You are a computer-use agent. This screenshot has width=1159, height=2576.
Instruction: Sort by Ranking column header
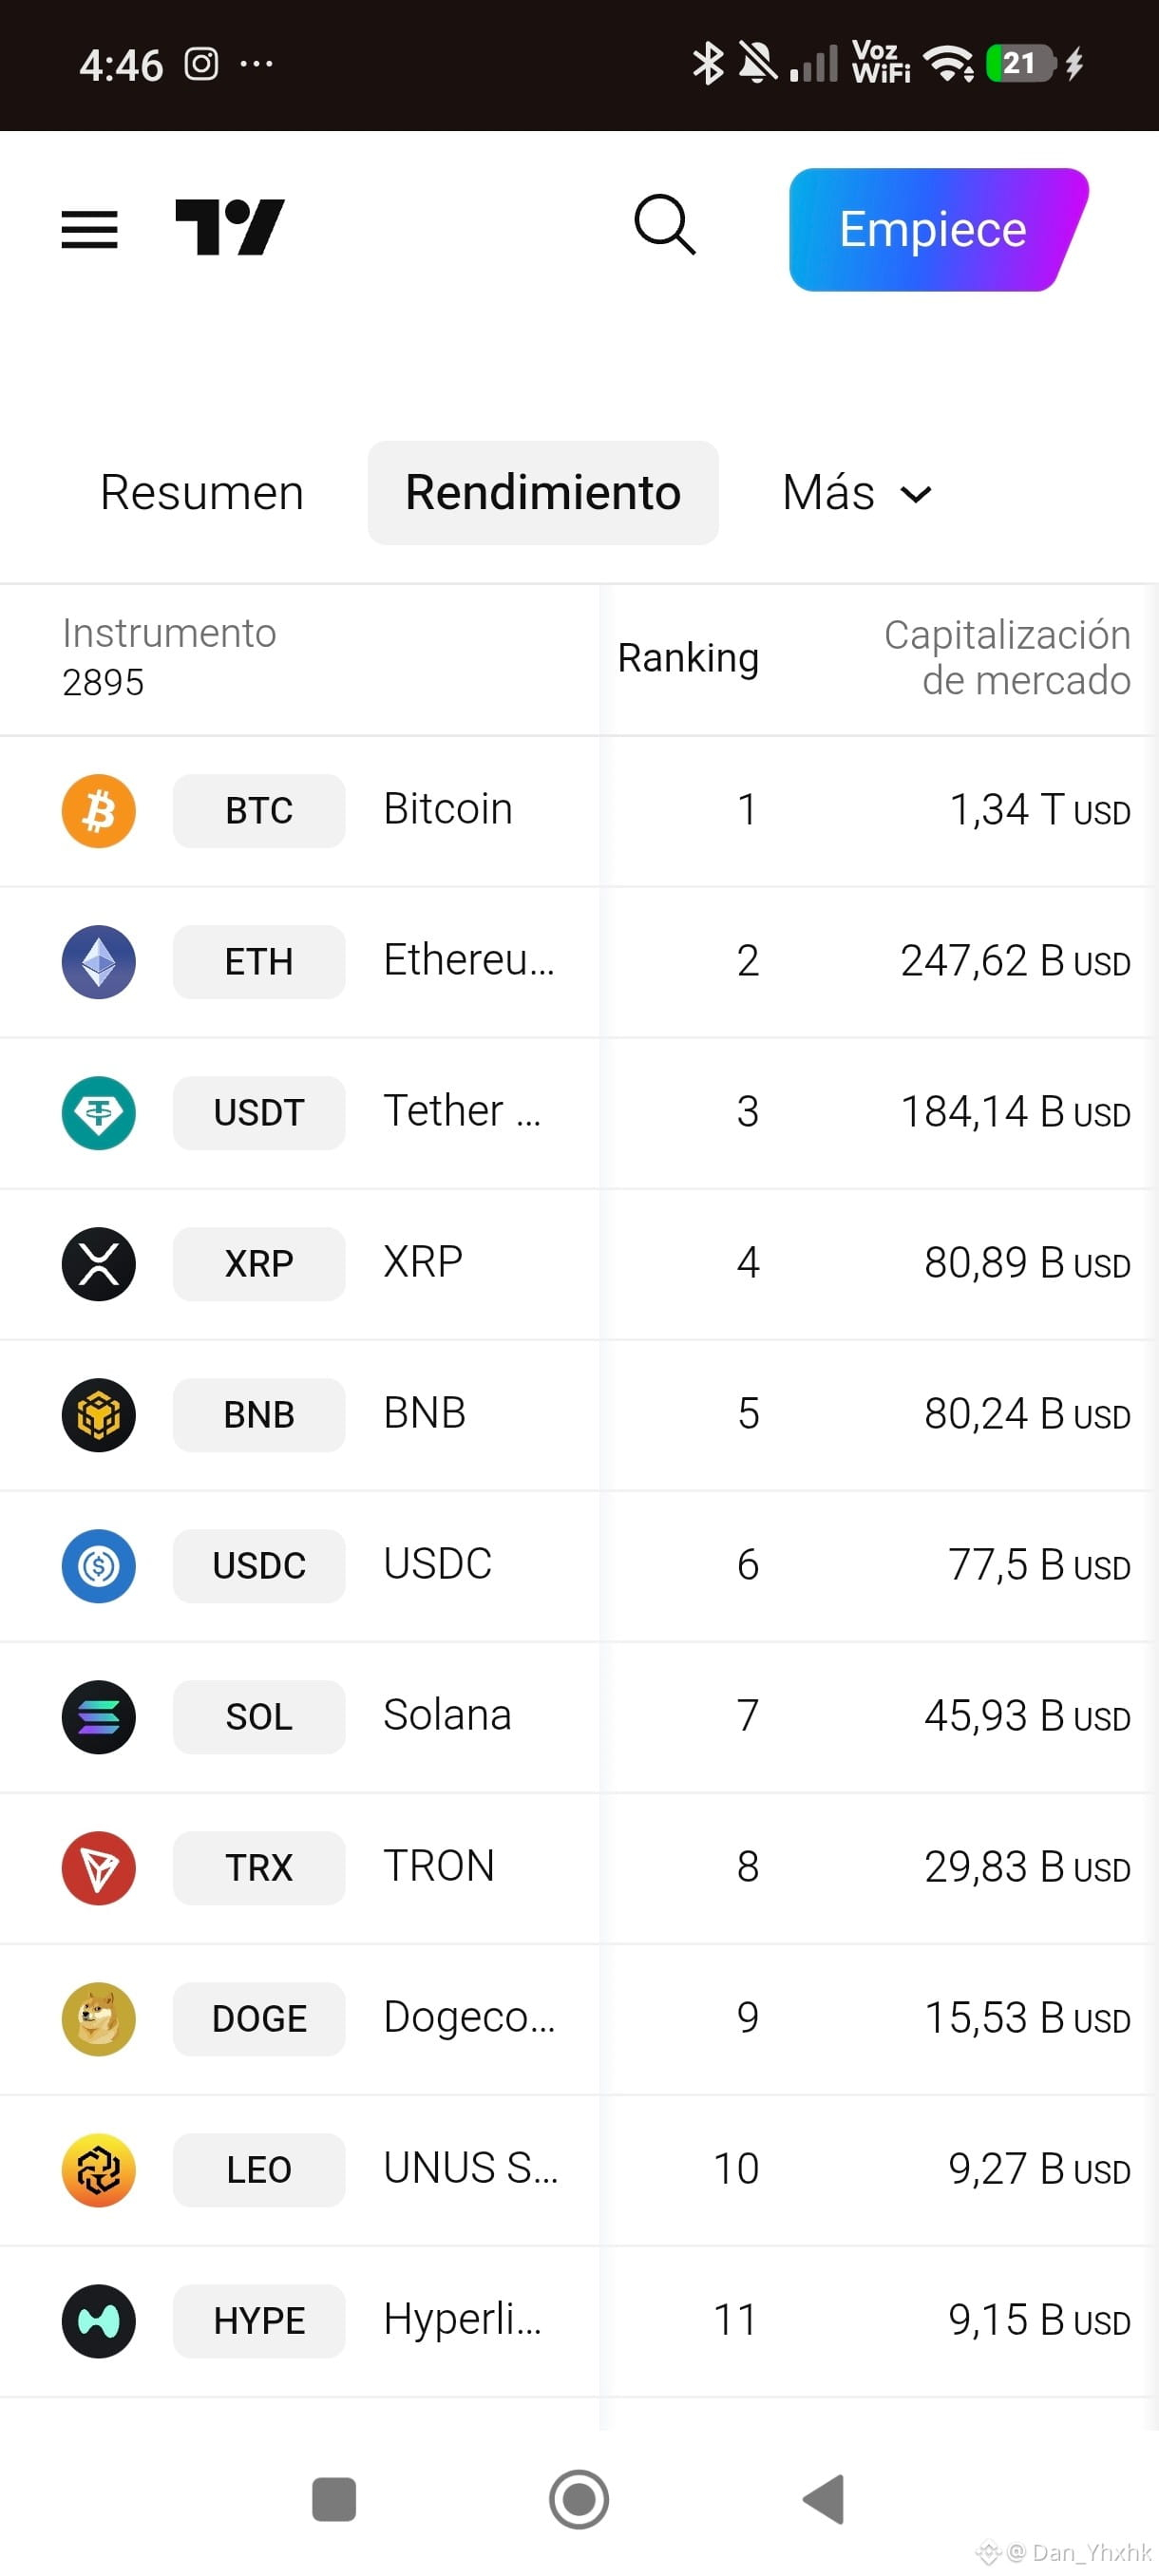point(688,658)
